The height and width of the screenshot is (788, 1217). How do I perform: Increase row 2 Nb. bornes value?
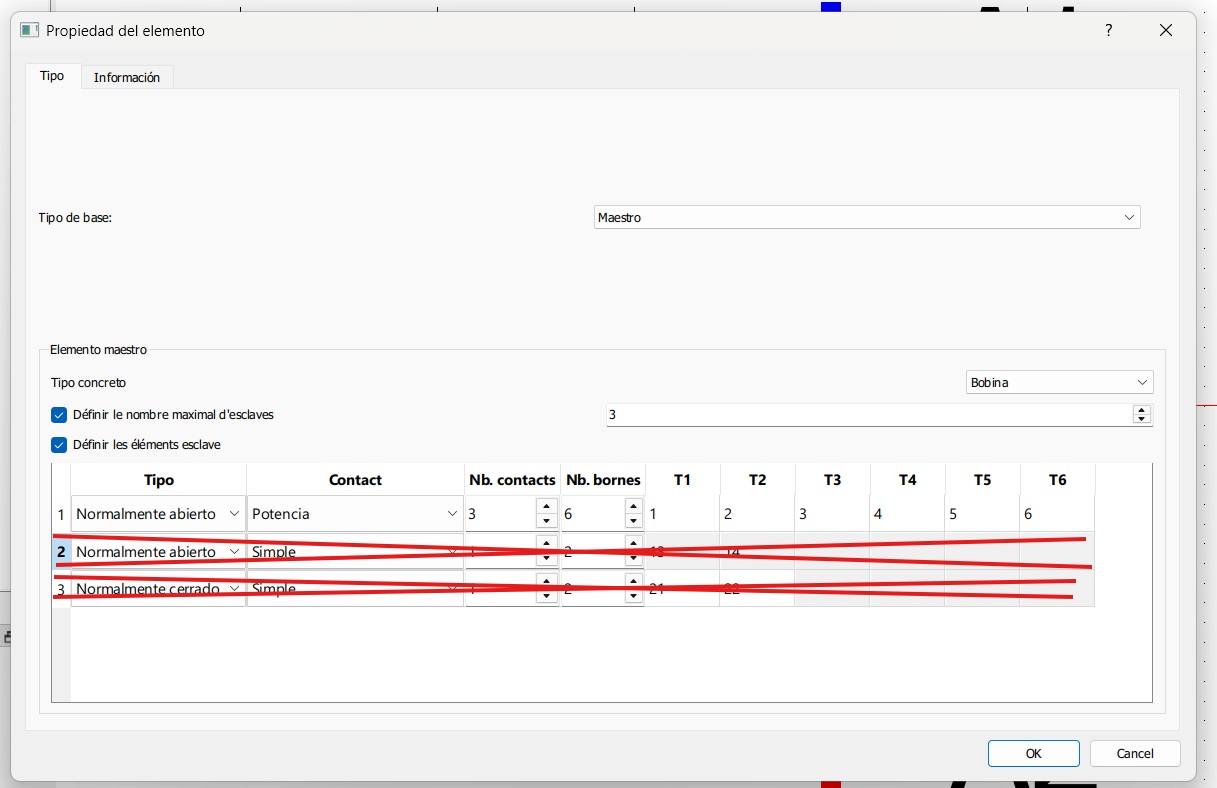pyautogui.click(x=633, y=544)
